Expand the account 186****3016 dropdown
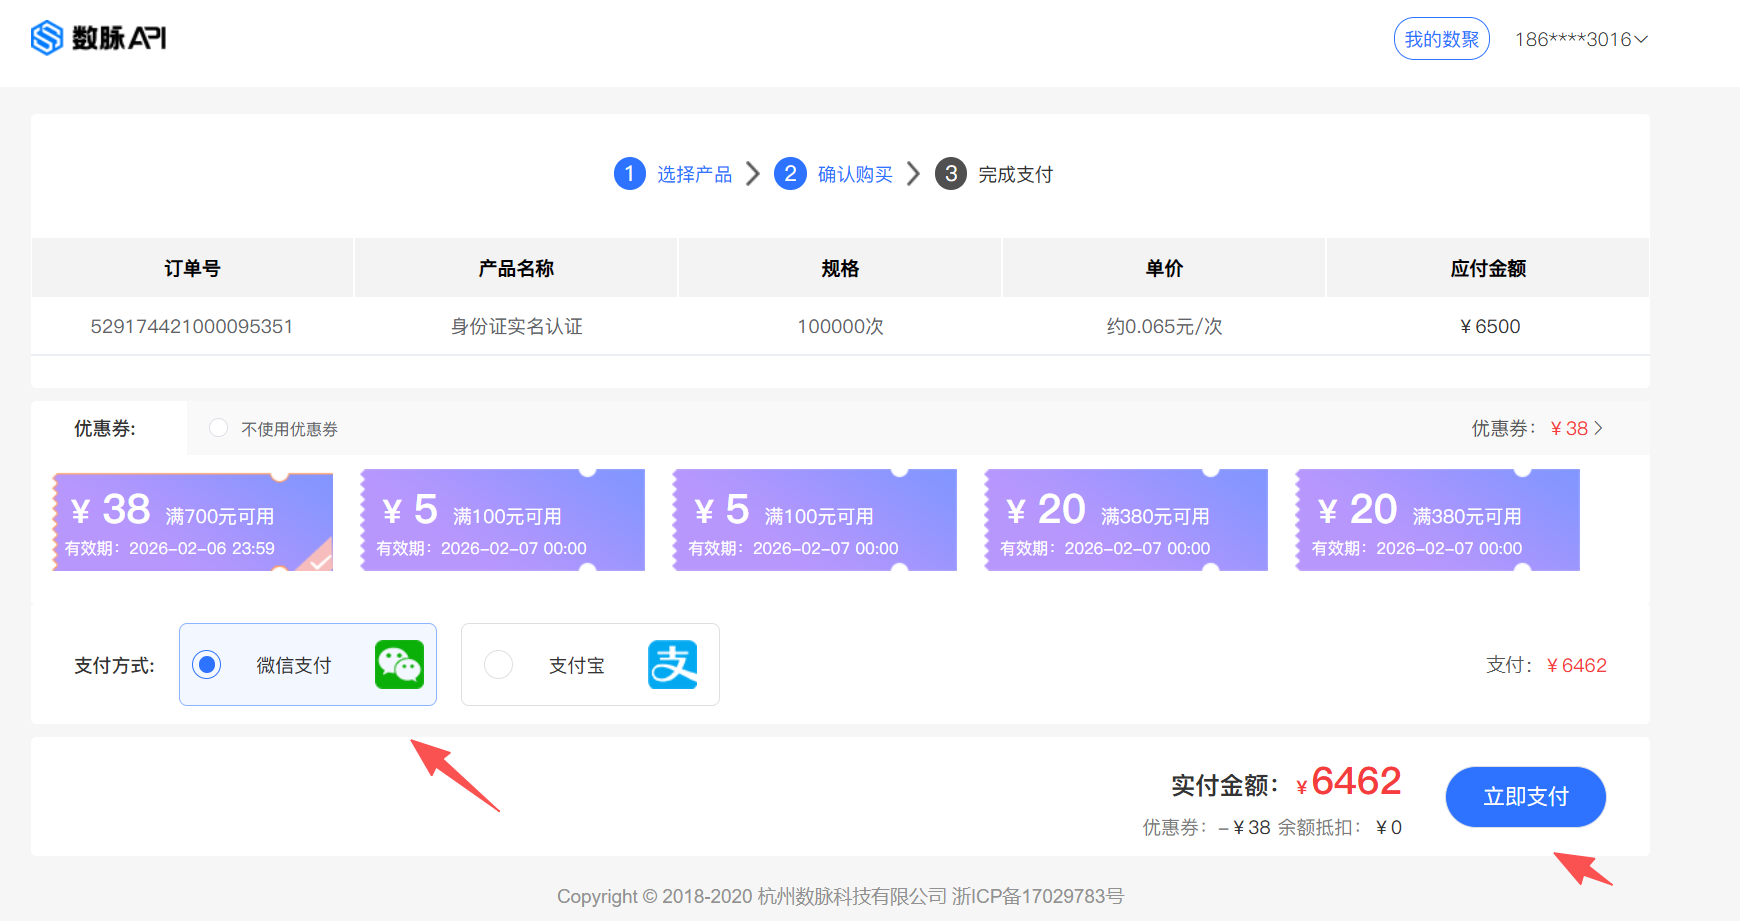 pos(1580,39)
